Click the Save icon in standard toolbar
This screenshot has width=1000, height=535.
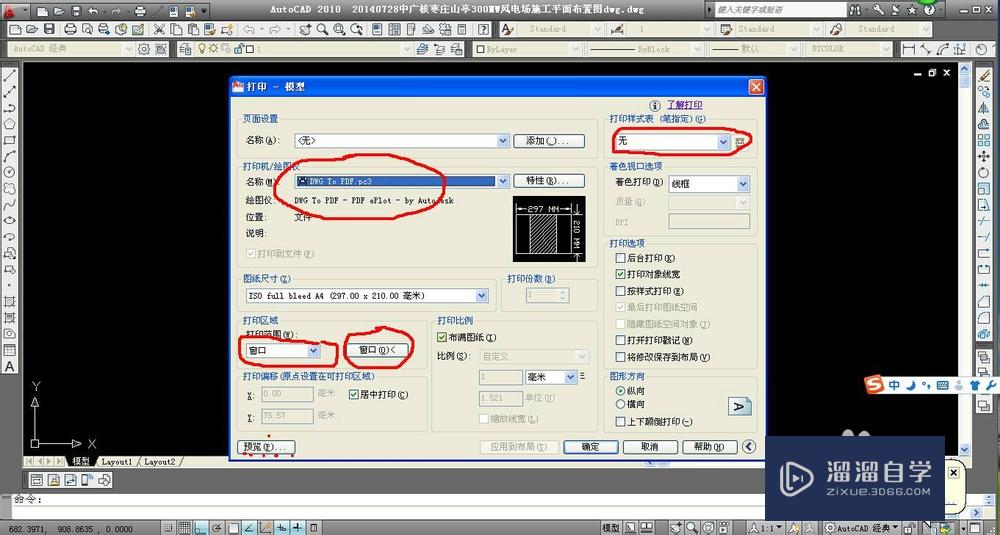[x=48, y=29]
